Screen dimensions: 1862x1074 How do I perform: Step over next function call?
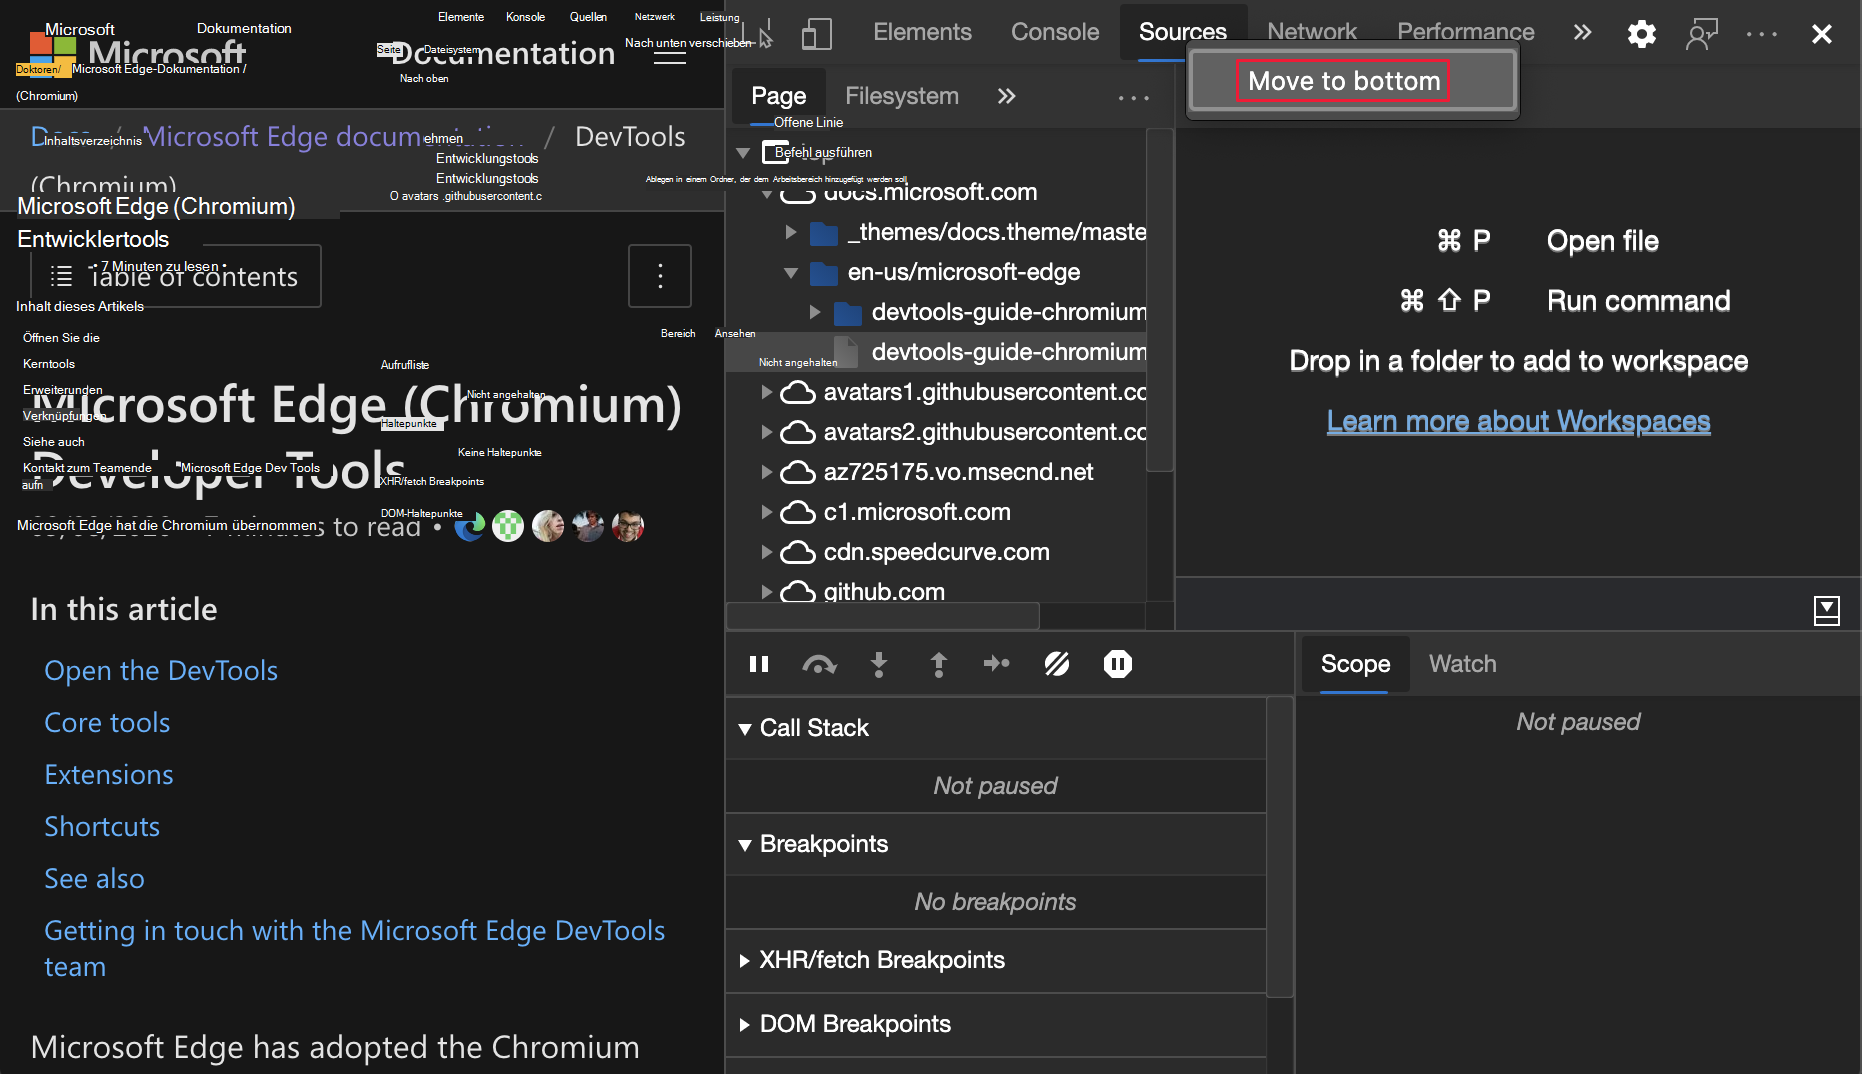point(819,664)
